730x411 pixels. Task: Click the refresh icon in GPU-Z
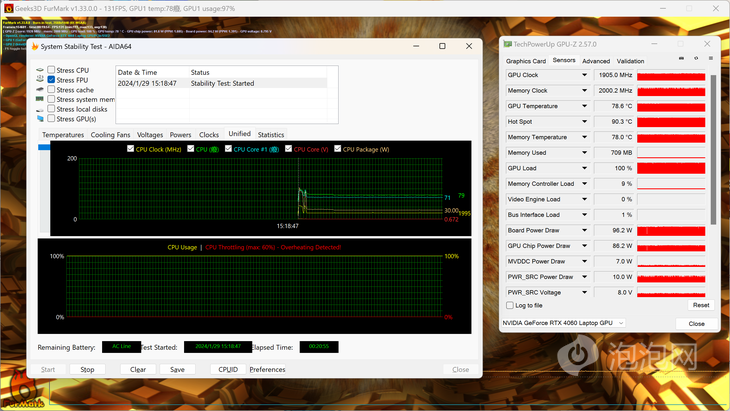696,58
